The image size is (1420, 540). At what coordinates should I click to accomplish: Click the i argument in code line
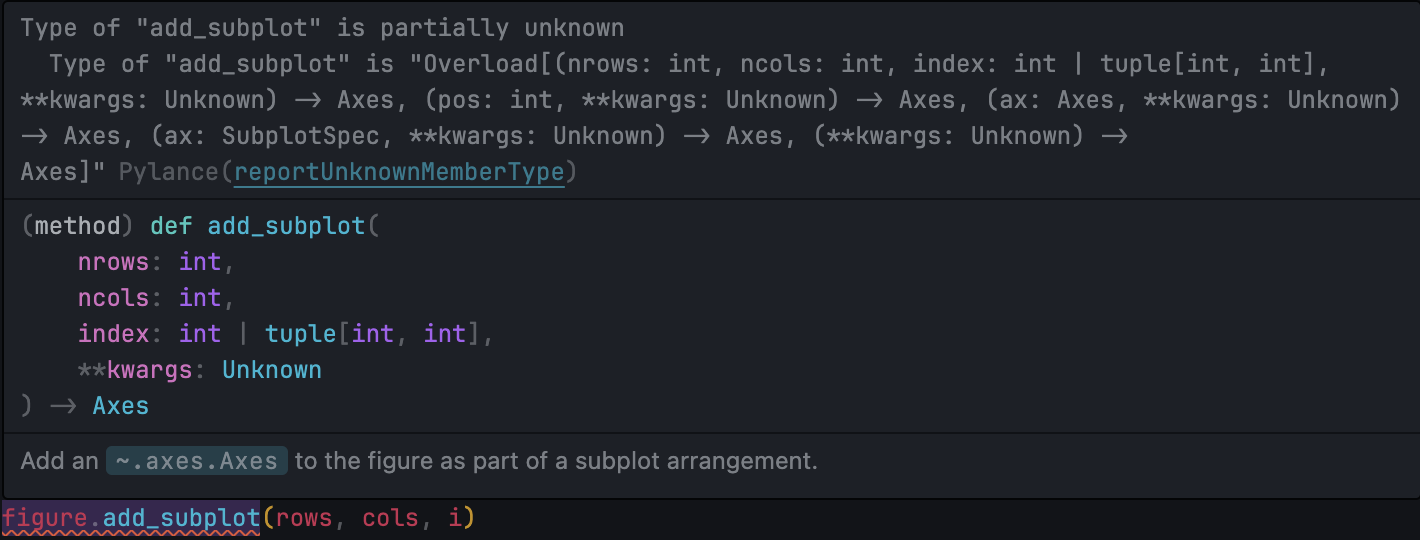tap(456, 519)
